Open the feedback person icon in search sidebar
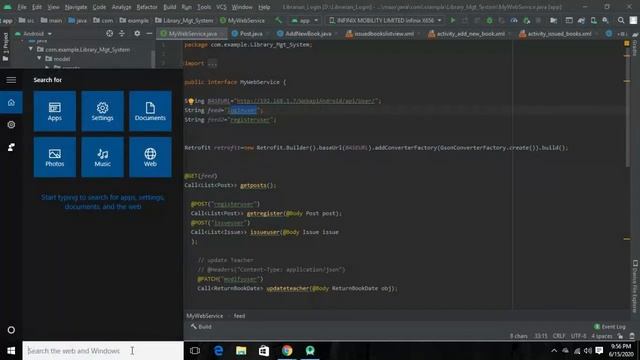 (x=11, y=147)
